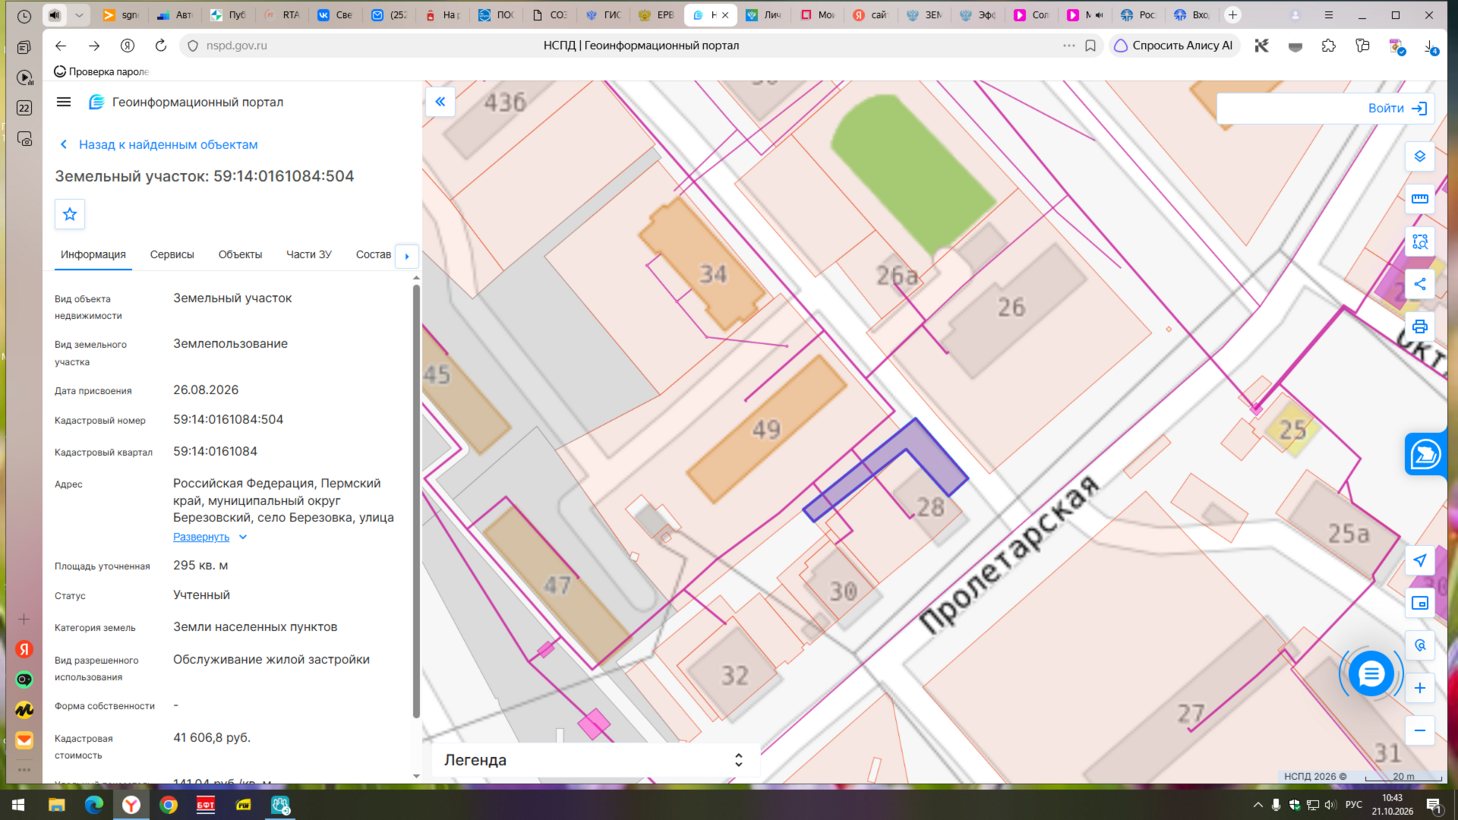Open the РУС keyboard language switcher
1458x820 pixels.
pos(1354,805)
